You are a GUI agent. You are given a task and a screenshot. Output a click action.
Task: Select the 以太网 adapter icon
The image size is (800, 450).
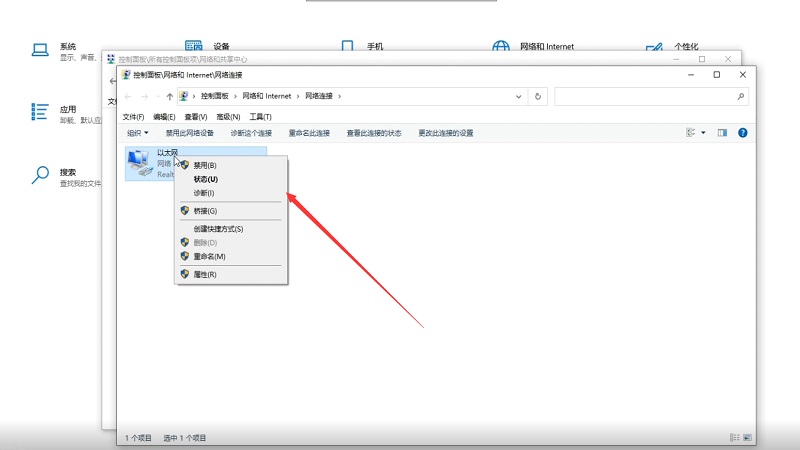tap(140, 163)
